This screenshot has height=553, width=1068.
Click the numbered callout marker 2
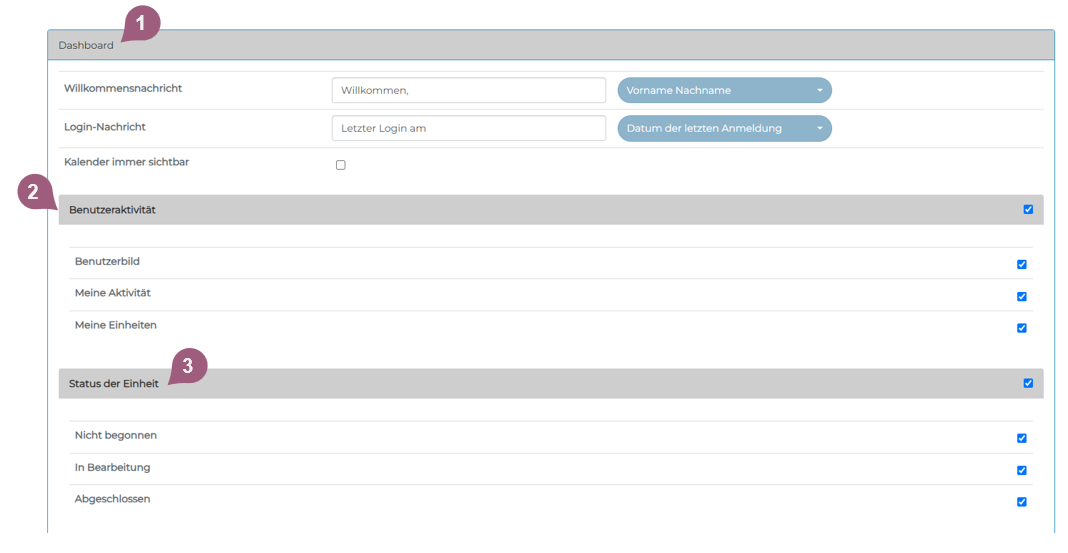coord(35,192)
